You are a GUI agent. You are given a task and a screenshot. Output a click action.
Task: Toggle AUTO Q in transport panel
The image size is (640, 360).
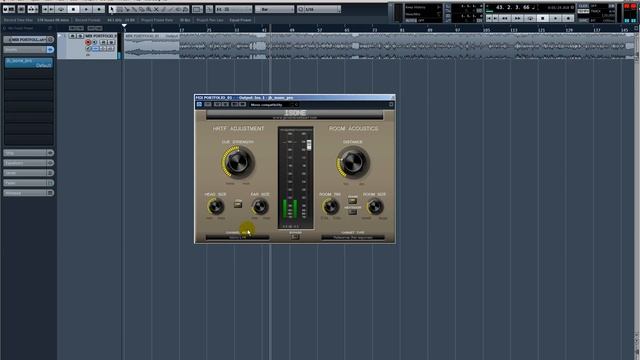411,20
